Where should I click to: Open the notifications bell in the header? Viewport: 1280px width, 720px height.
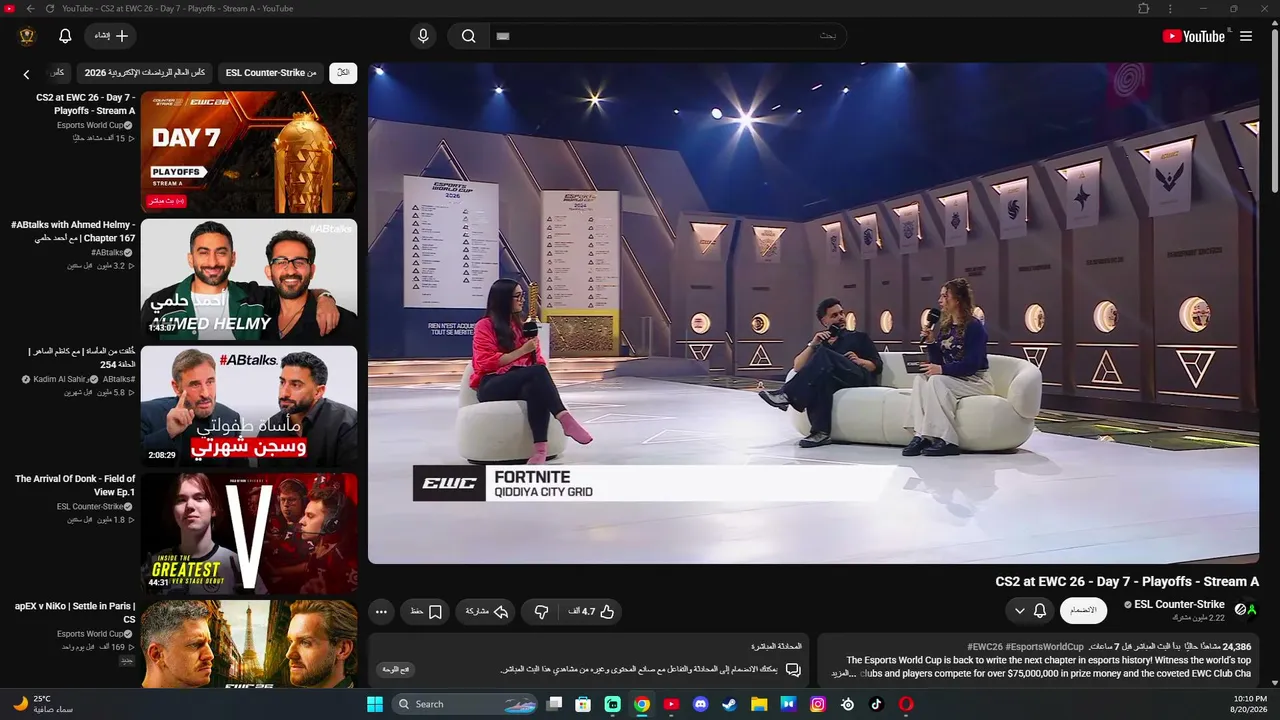(65, 36)
